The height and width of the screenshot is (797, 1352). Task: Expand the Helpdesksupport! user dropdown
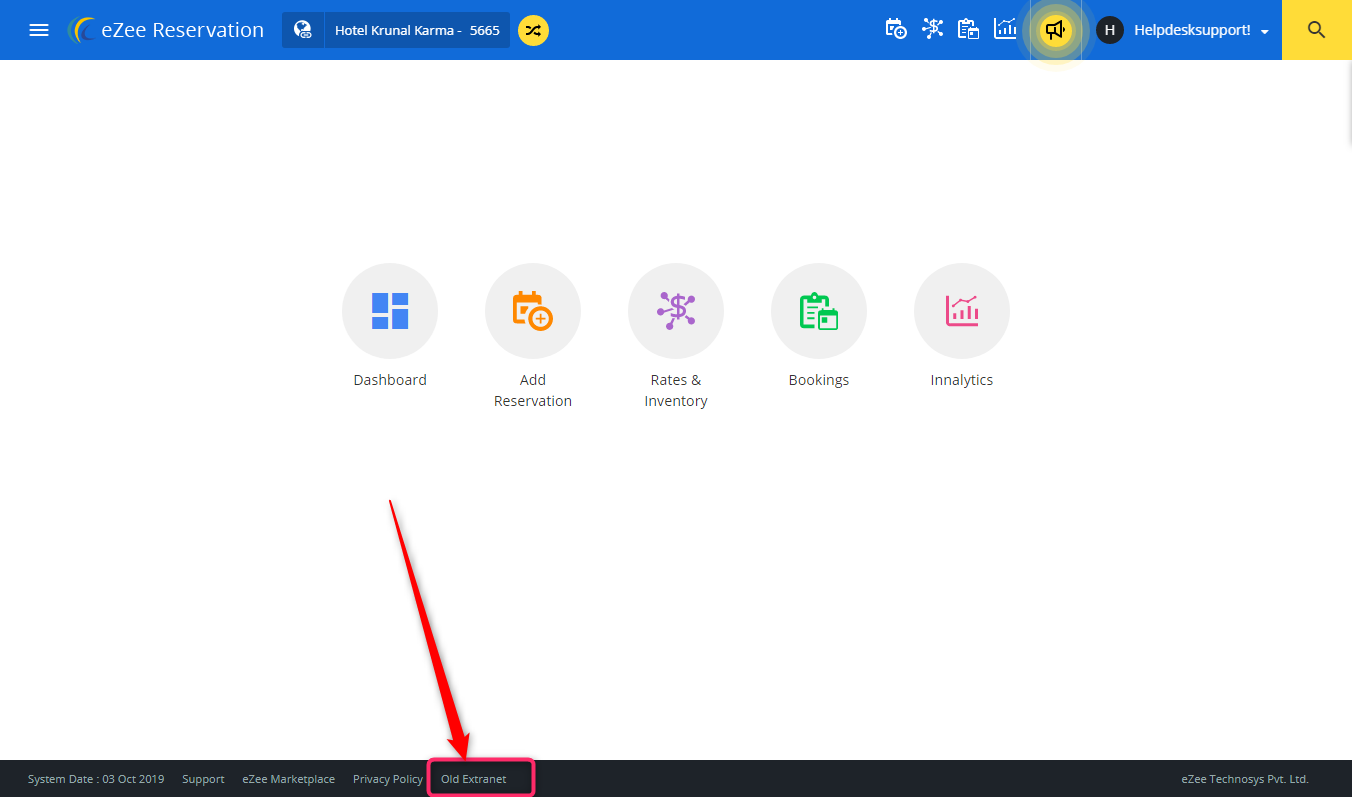click(x=1201, y=30)
